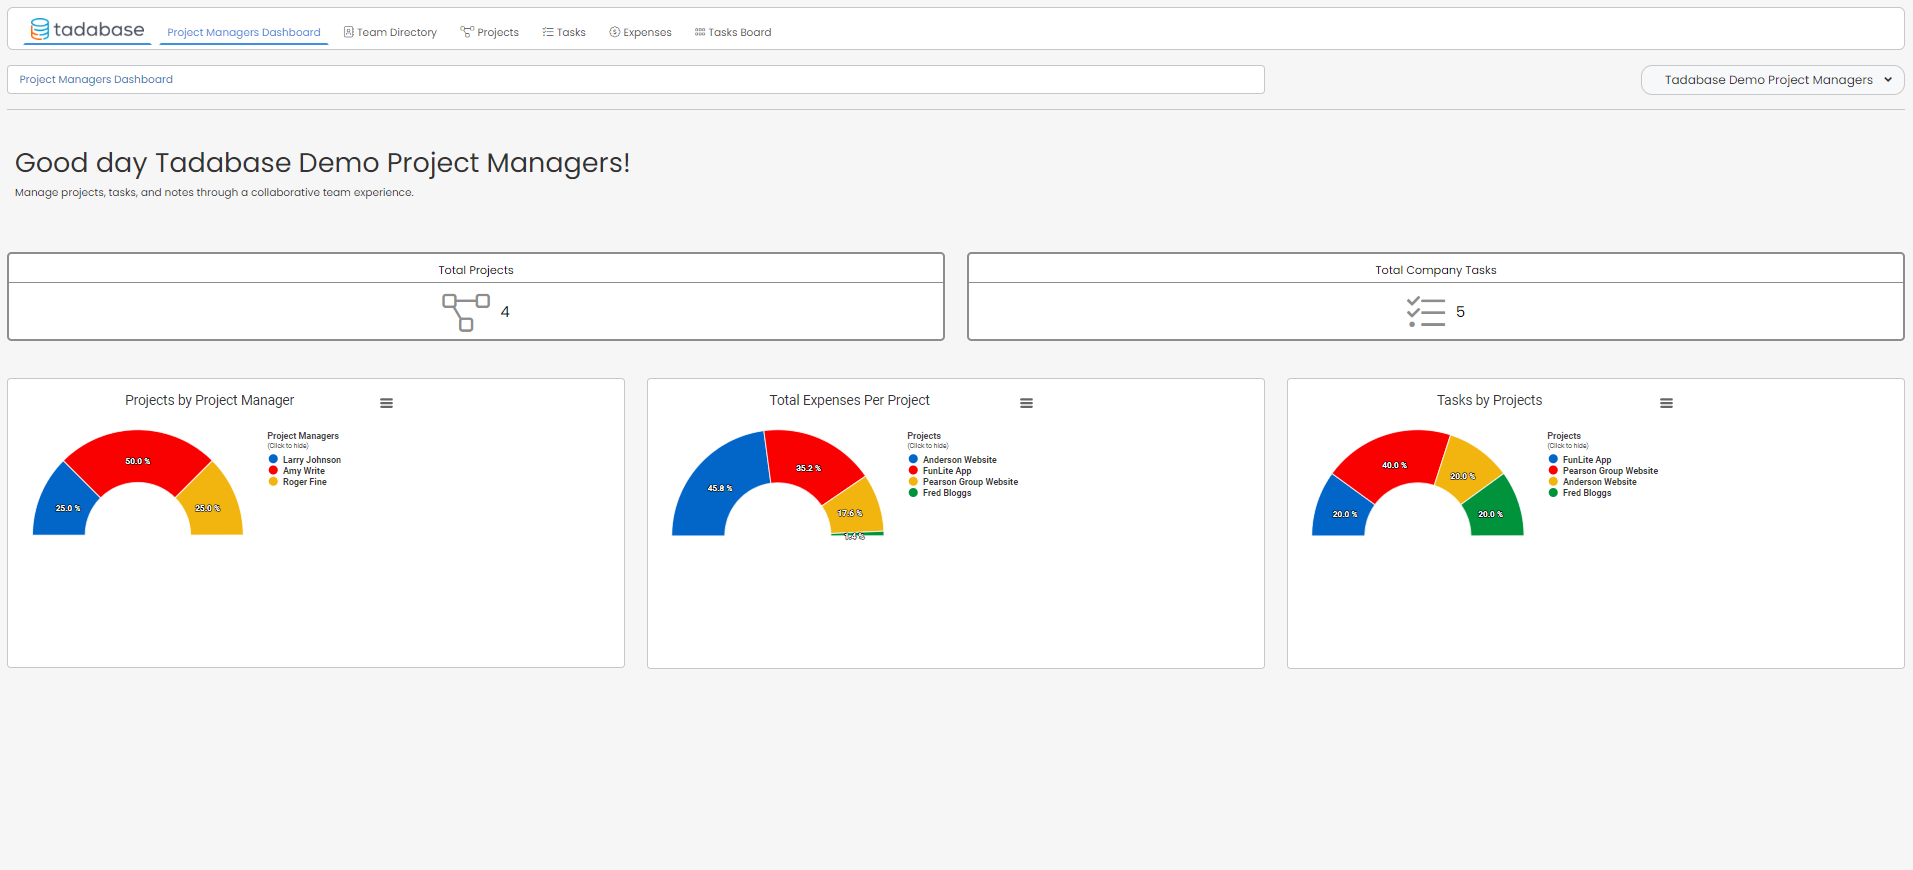This screenshot has height=870, width=1913.
Task: Hide Fred Bloggs in the Tasks by Projects legend
Action: coord(1580,493)
